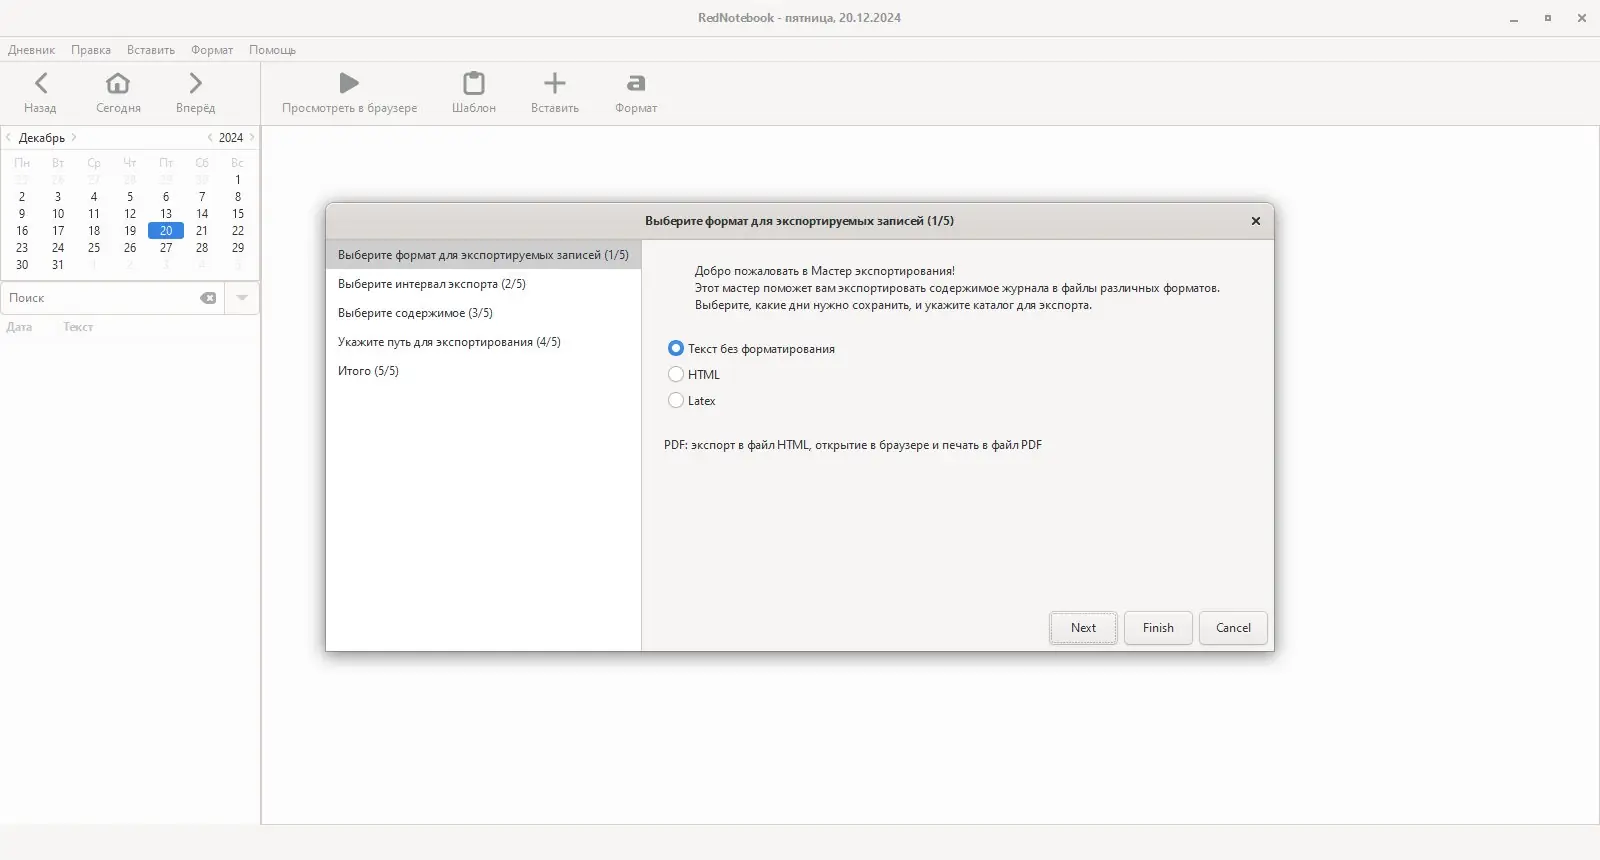The height and width of the screenshot is (860, 1600).
Task: Close the RedNotebook window
Action: point(1582,18)
